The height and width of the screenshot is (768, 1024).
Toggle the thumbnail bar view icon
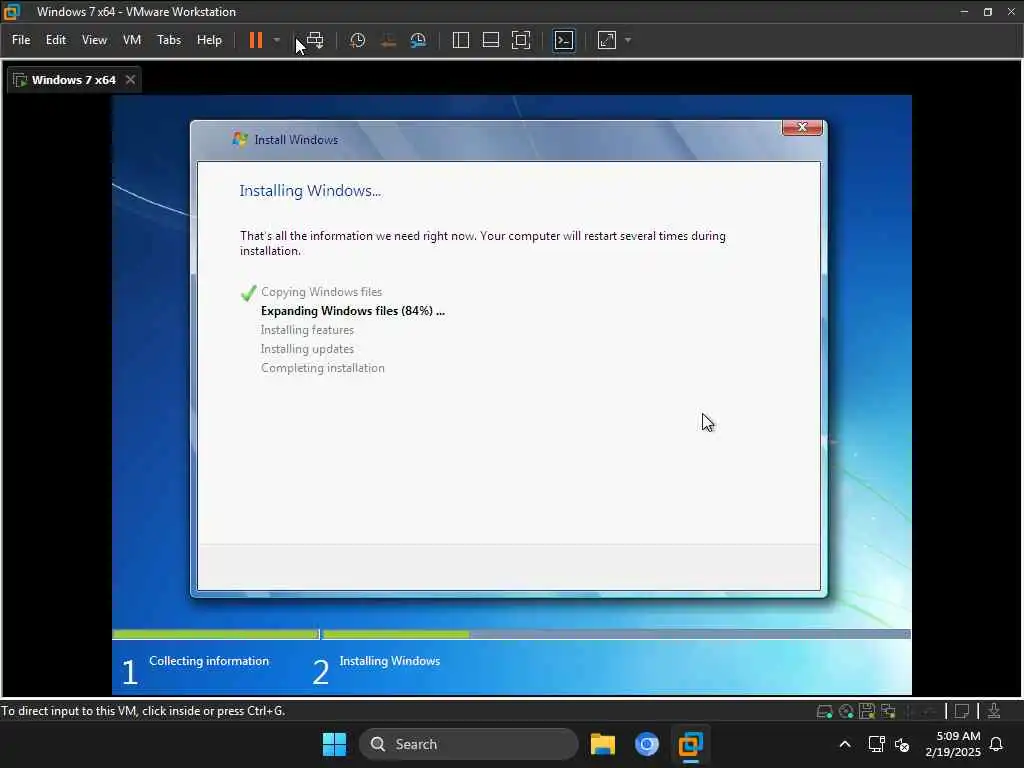[x=490, y=40]
